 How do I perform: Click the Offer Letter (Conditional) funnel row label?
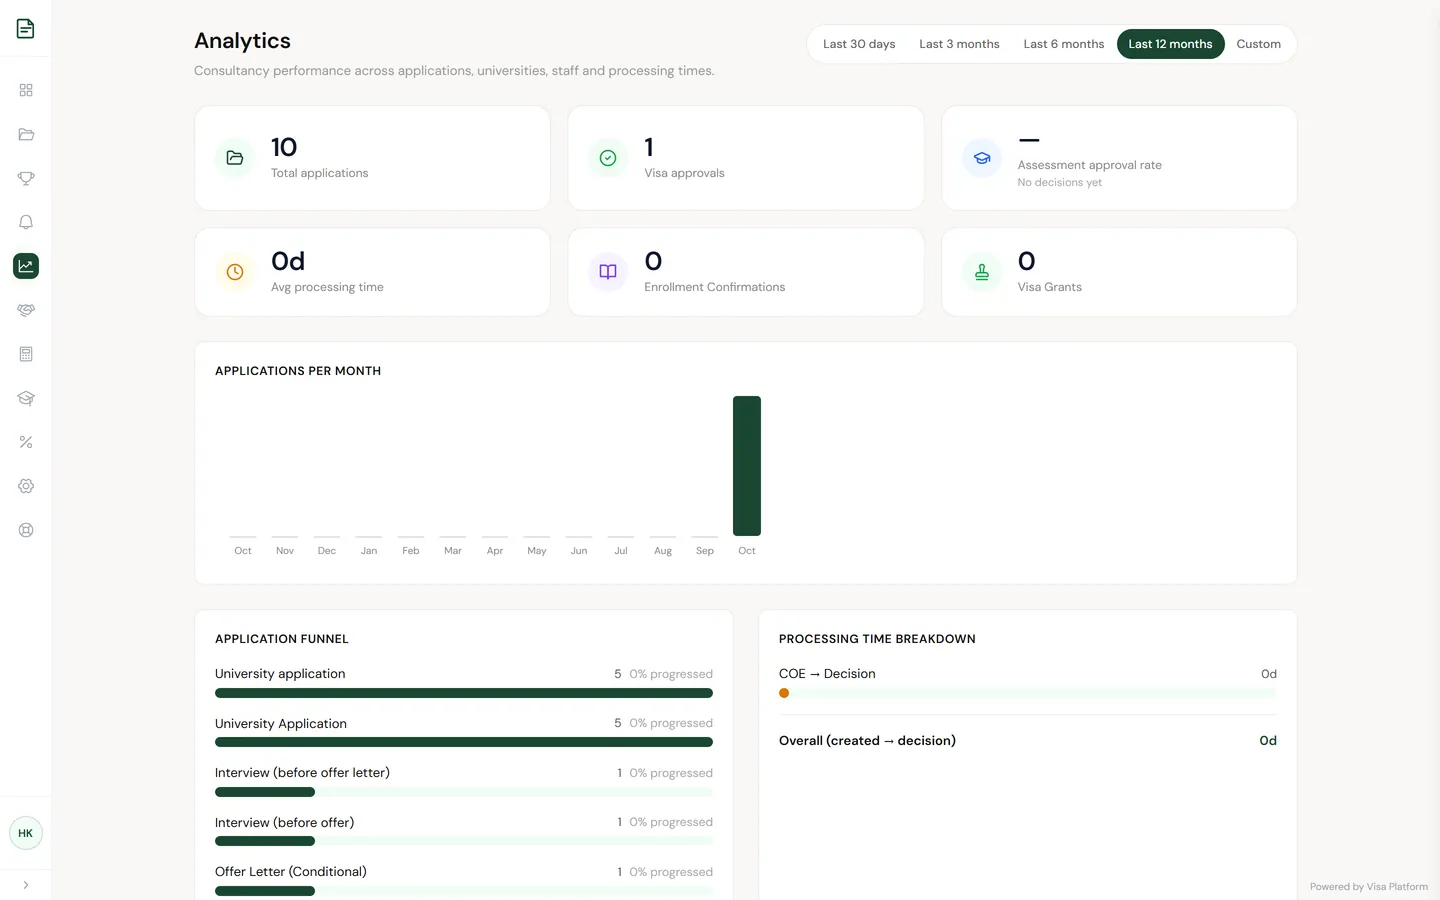(291, 872)
